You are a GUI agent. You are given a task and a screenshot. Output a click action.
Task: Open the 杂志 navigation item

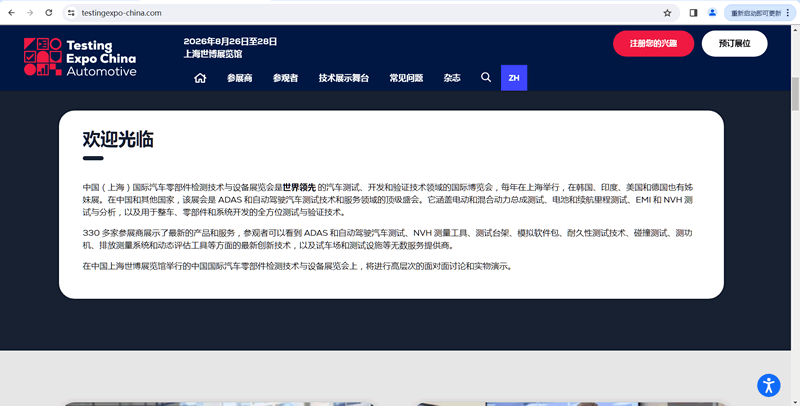point(452,78)
